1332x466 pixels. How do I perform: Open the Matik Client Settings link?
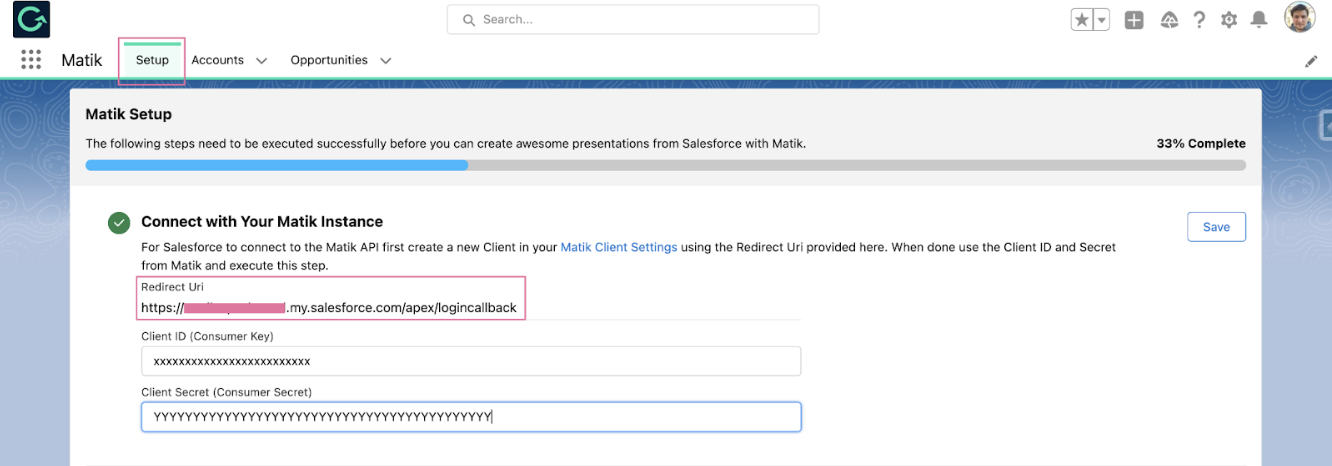click(619, 246)
